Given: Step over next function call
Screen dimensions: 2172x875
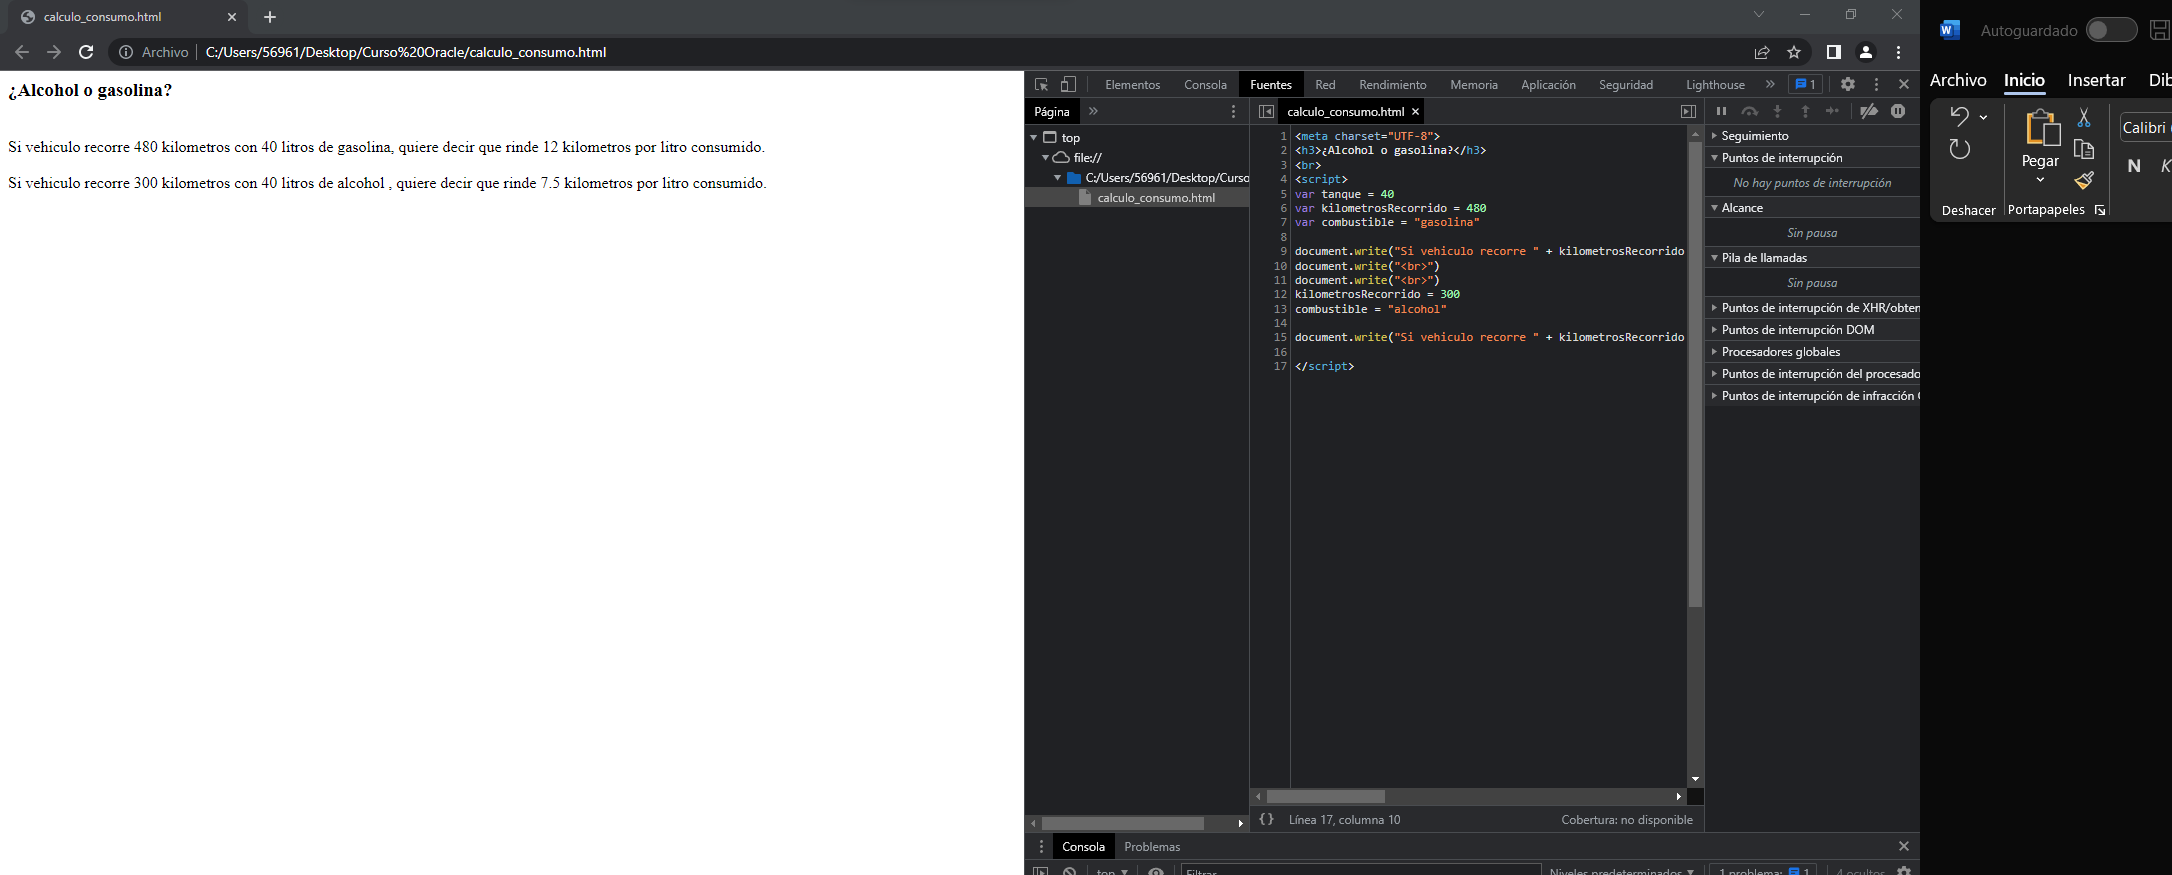Looking at the screenshot, I should pos(1749,111).
